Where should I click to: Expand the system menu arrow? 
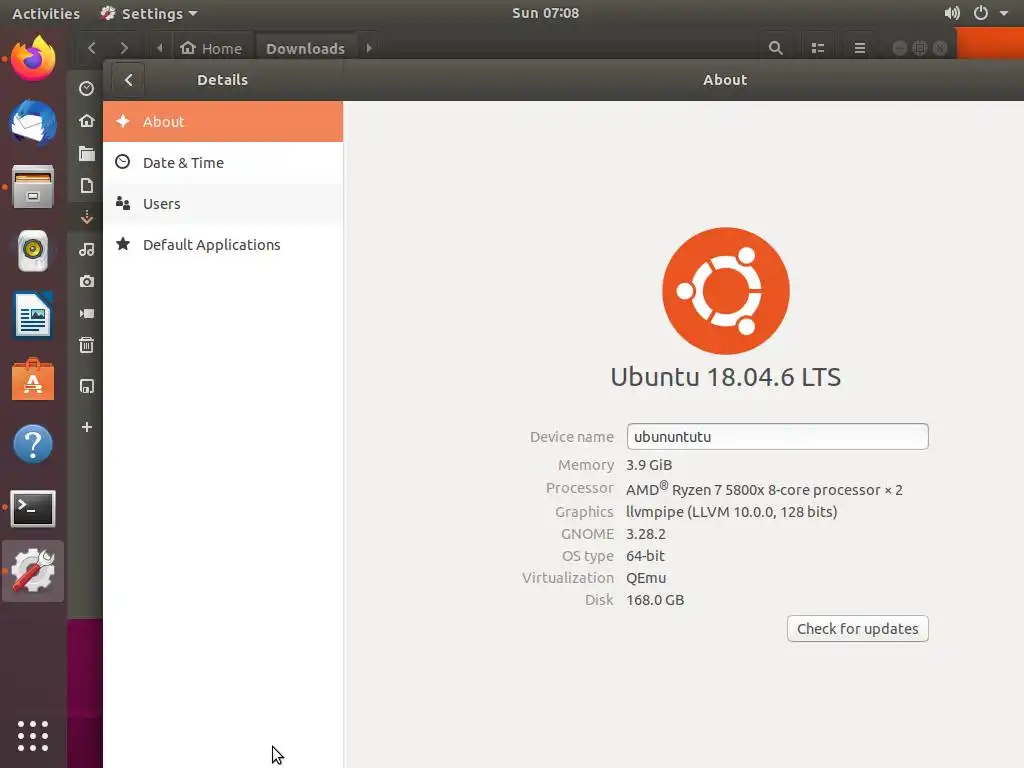pos(1004,13)
